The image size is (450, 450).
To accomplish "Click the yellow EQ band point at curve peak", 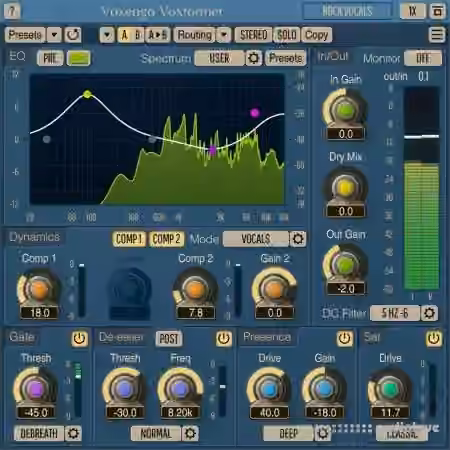I will [x=87, y=94].
